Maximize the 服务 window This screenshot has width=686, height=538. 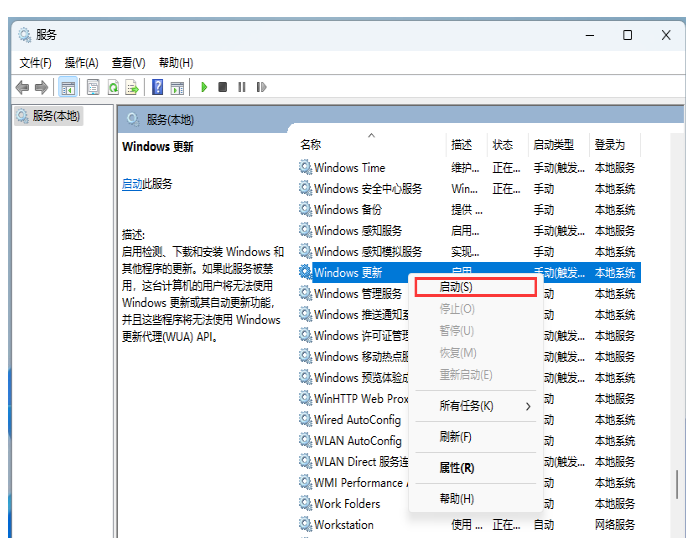pyautogui.click(x=627, y=35)
